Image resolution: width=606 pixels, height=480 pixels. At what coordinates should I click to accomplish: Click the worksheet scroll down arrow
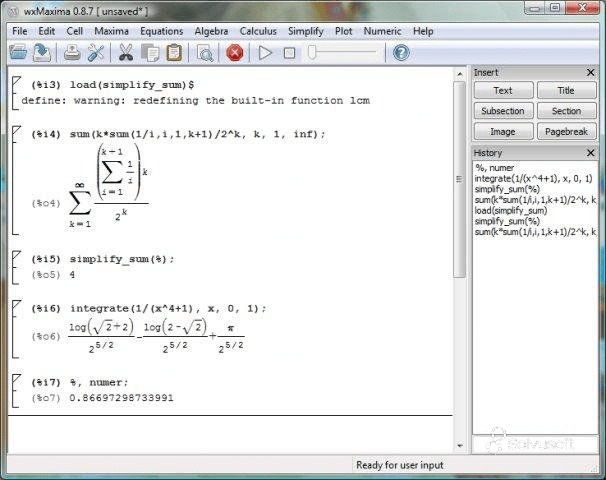tap(460, 446)
